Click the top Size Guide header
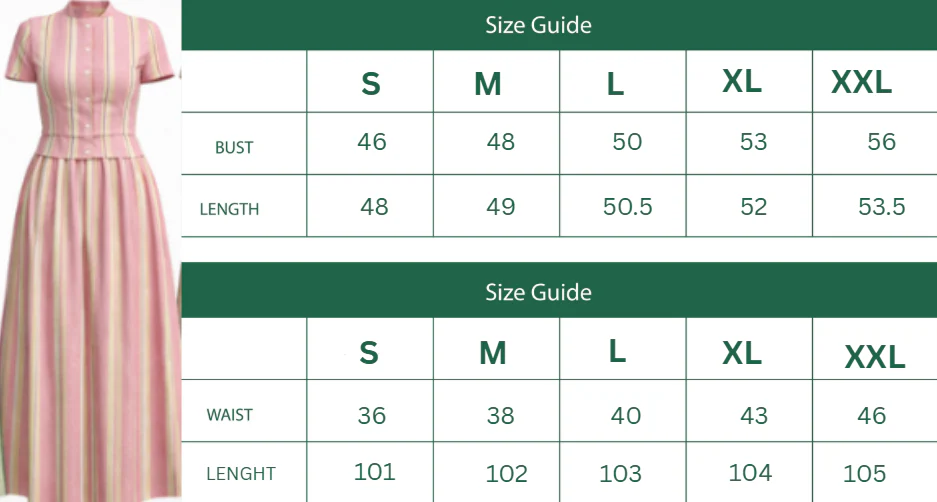This screenshot has width=937, height=502. [538, 25]
